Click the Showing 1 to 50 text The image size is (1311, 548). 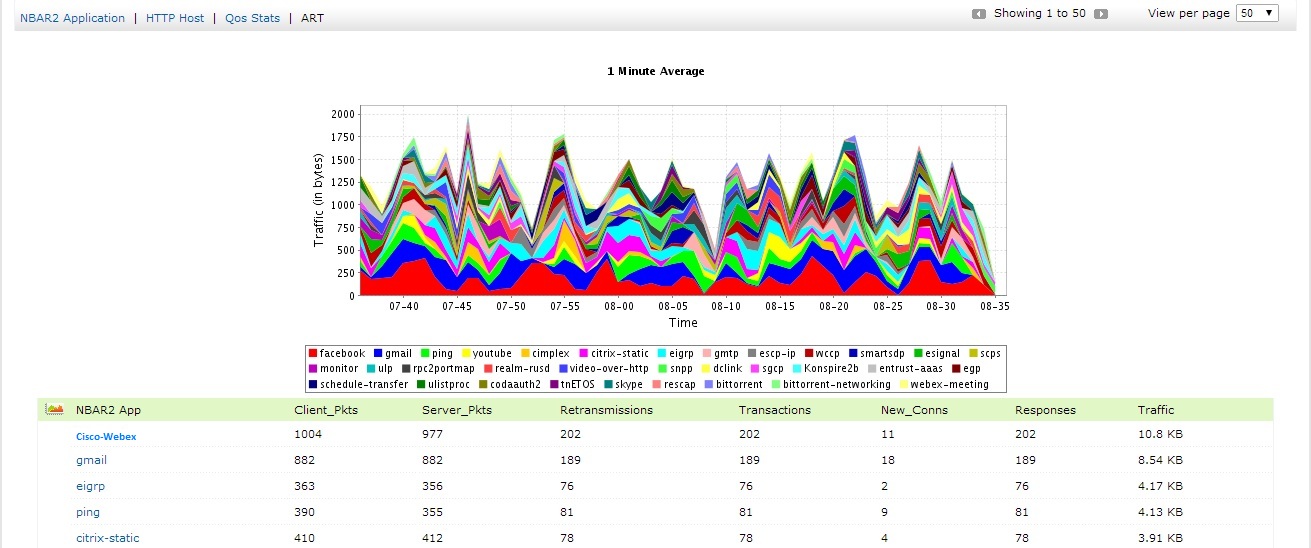point(1040,14)
